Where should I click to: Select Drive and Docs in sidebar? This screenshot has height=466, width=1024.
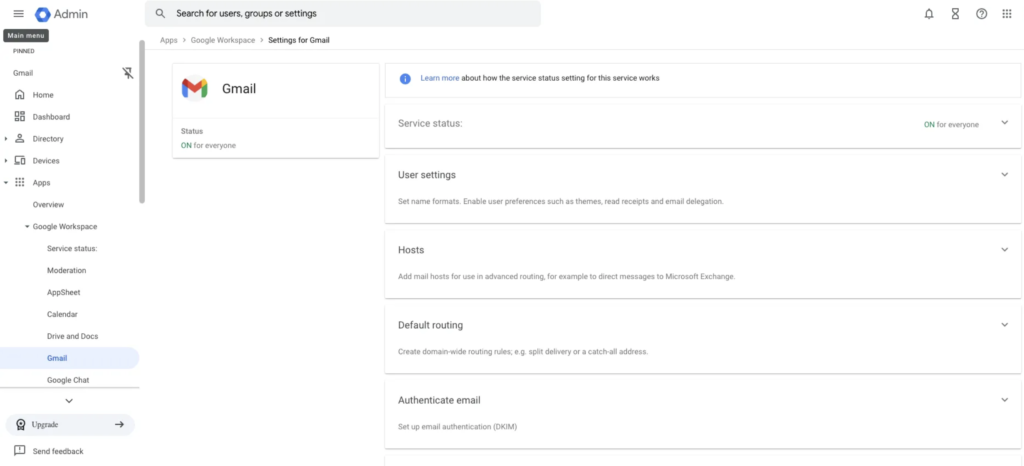click(x=72, y=336)
